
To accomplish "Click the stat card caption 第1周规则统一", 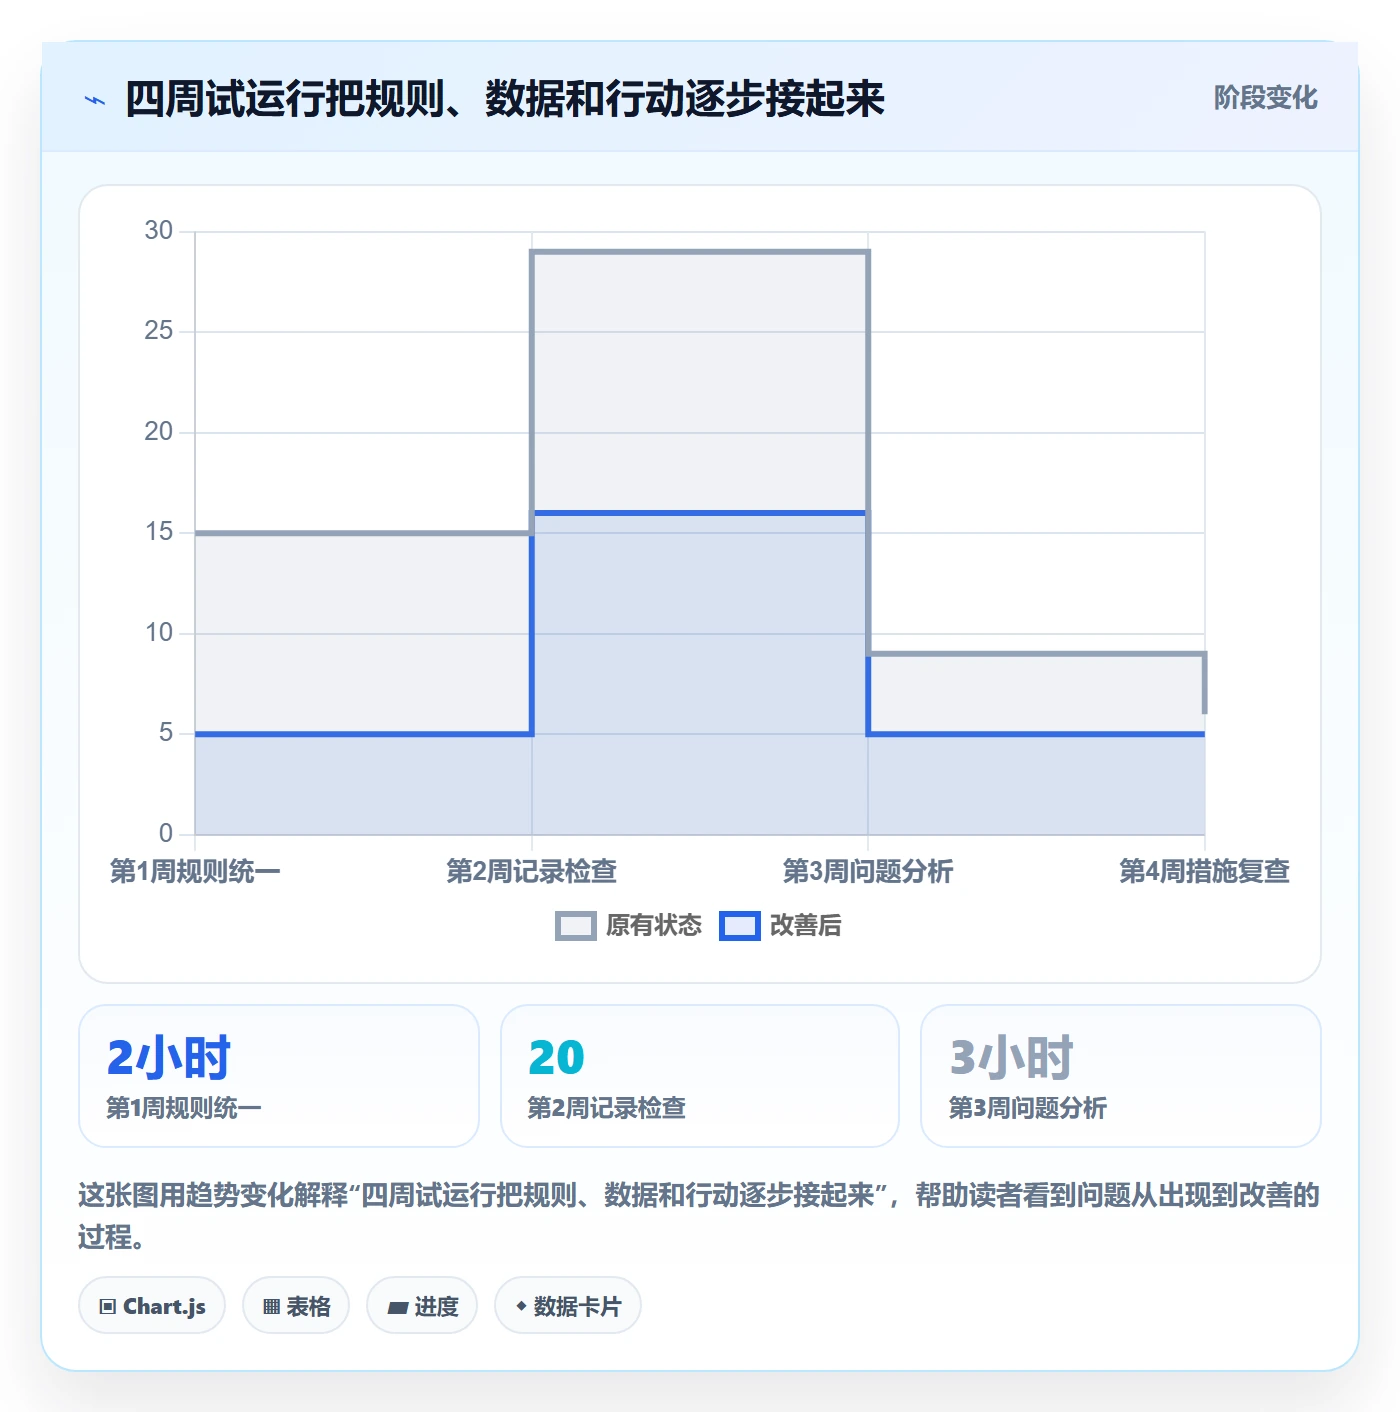I will pos(184,1108).
